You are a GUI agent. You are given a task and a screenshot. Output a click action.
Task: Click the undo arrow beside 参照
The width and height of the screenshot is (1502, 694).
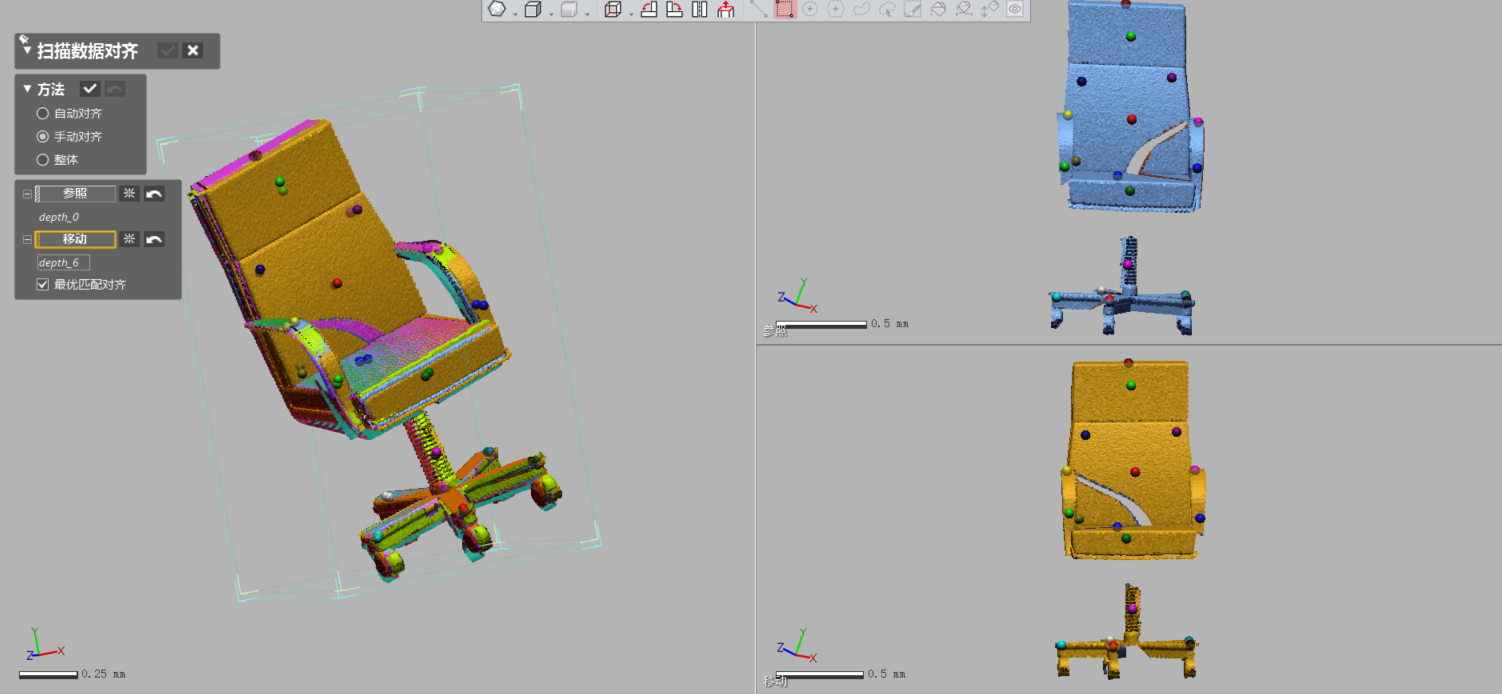point(153,194)
